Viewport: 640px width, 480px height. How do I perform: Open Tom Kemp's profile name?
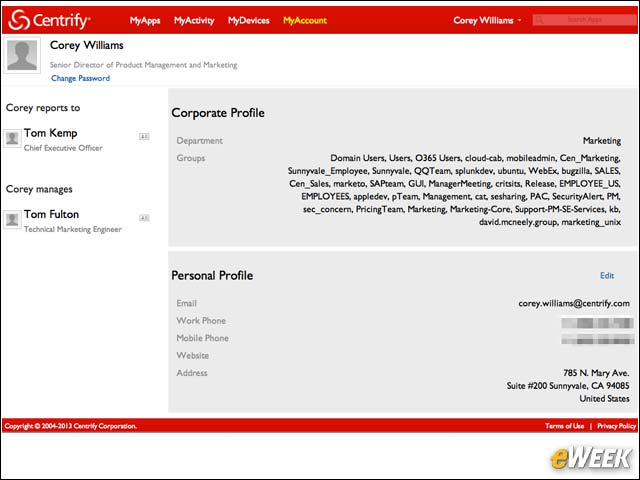point(51,133)
